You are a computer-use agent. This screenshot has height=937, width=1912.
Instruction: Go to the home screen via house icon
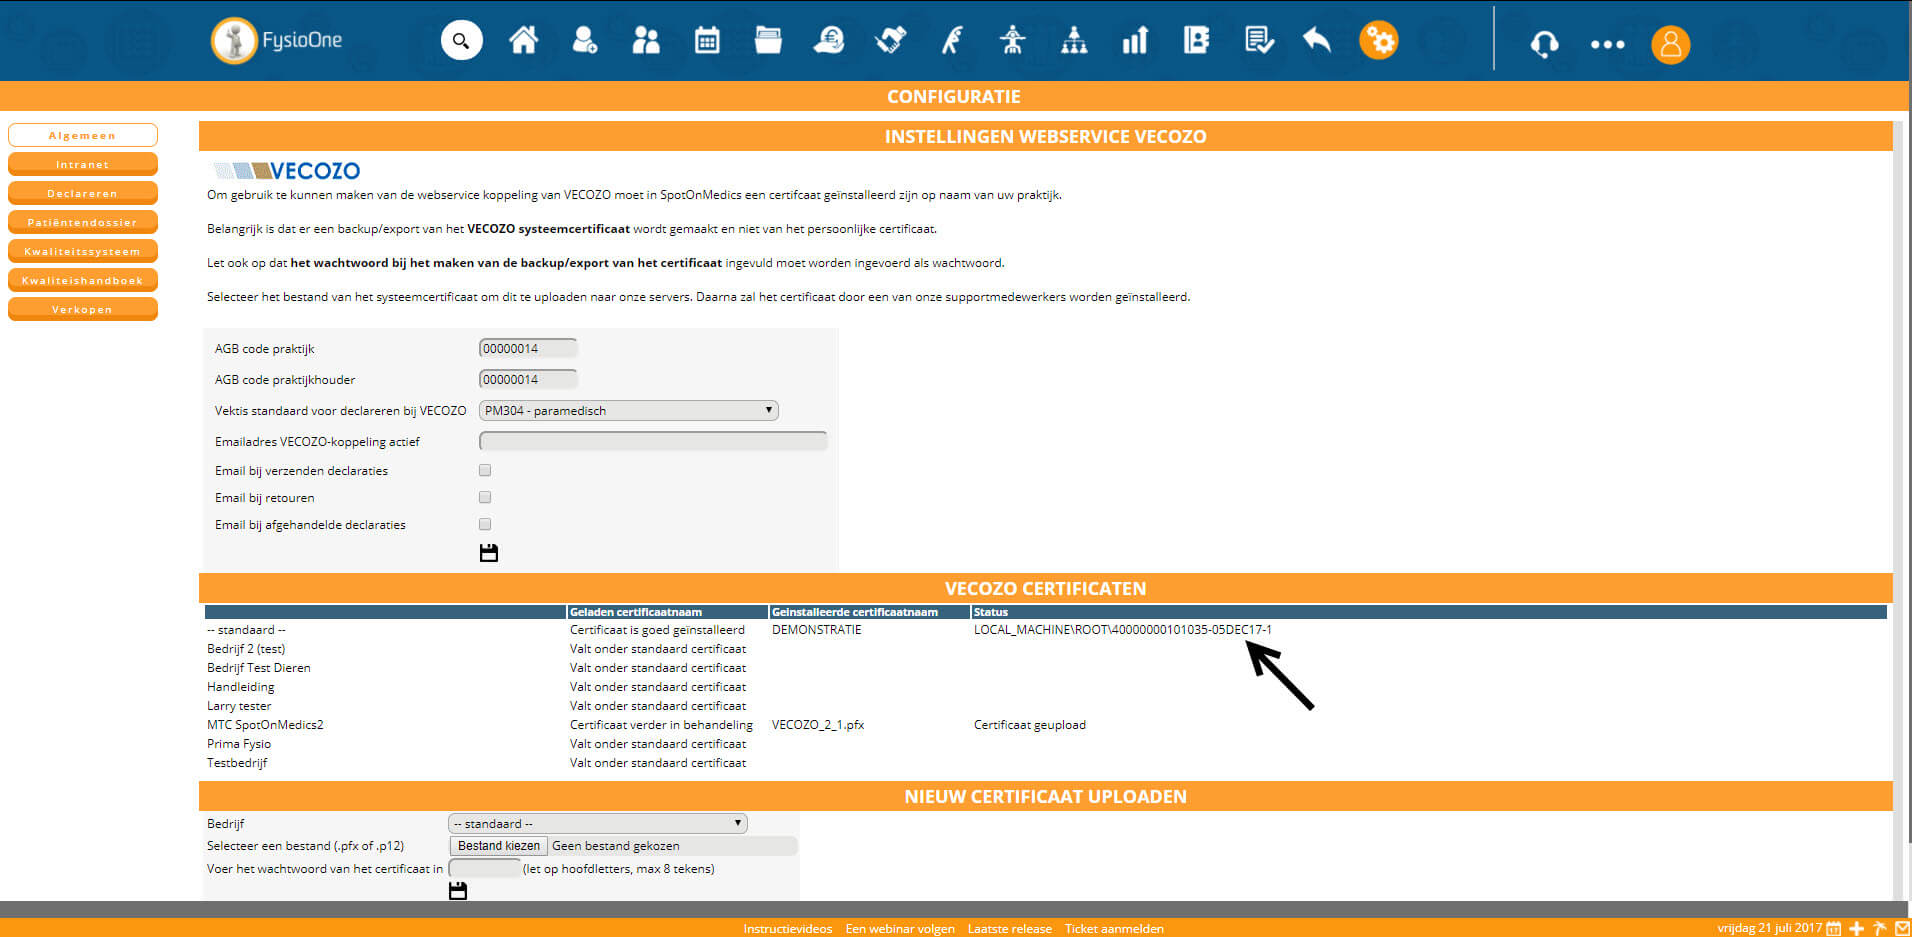click(523, 41)
